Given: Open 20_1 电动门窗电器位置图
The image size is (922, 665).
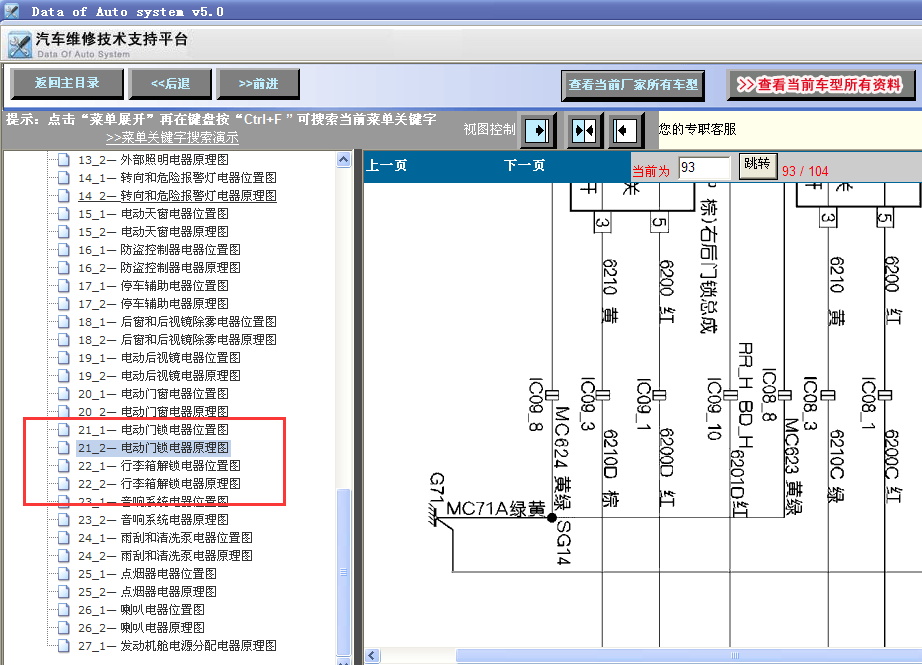Looking at the screenshot, I should click(x=153, y=393).
